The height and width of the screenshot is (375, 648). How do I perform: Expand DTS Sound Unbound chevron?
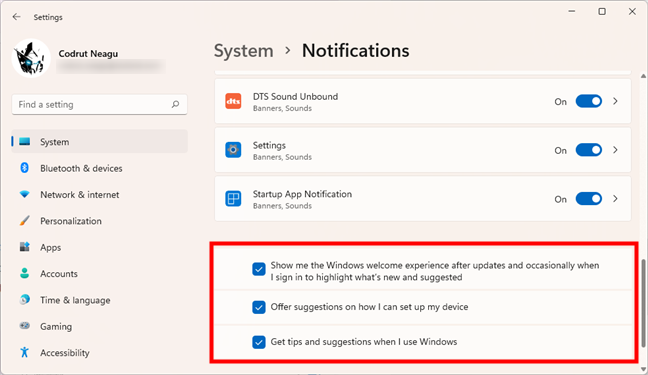tap(615, 101)
